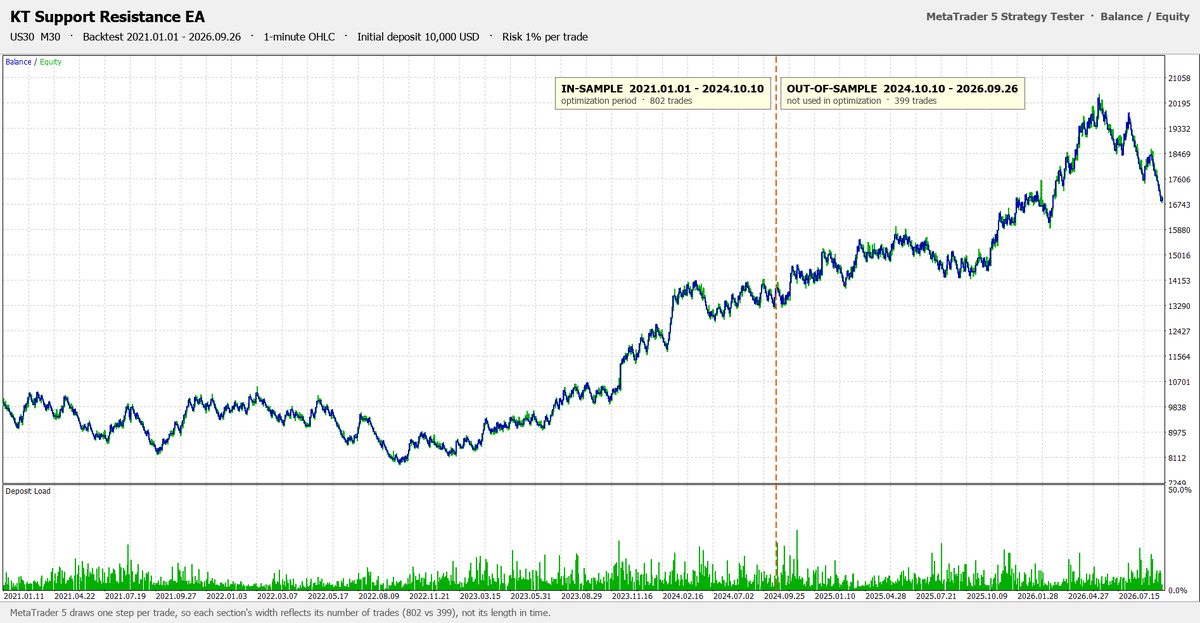Select the "Initial deposit 10,000 USD" text
Viewport: 1200px width, 623px height.
[x=417, y=37]
